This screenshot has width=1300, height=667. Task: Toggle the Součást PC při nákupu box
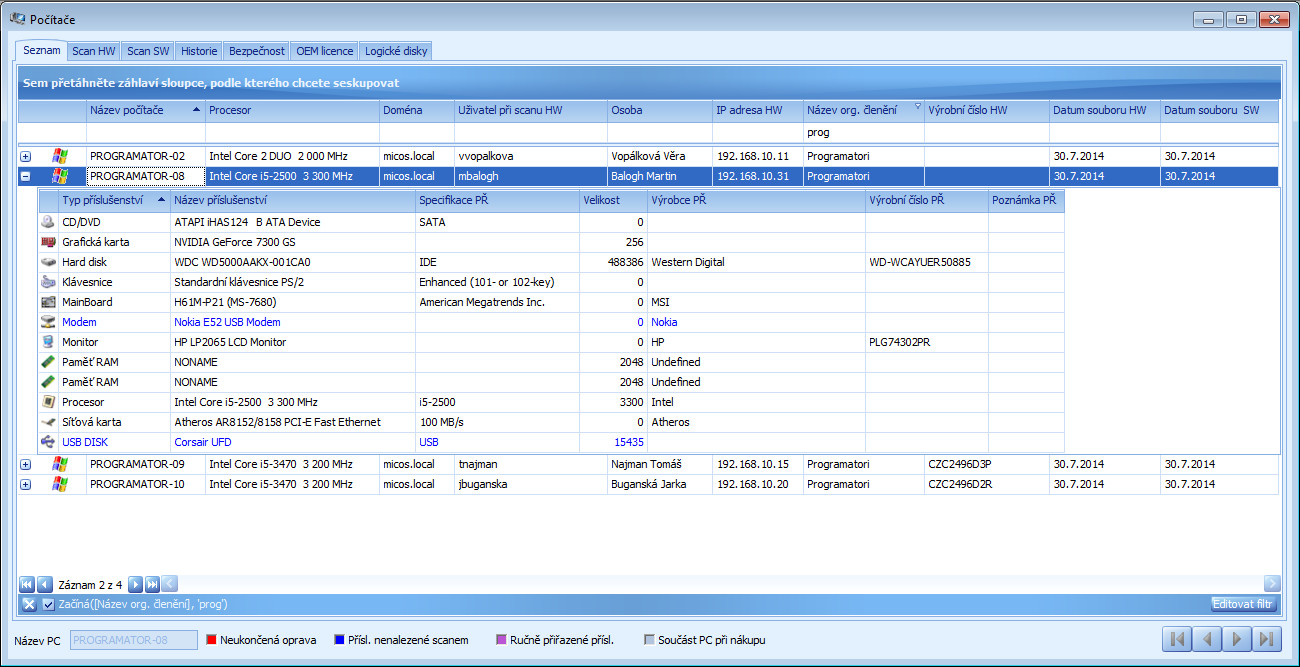point(649,640)
